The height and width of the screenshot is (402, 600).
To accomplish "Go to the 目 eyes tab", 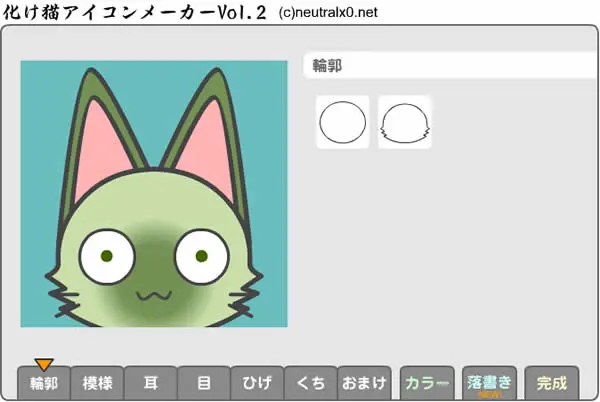I will 204,383.
